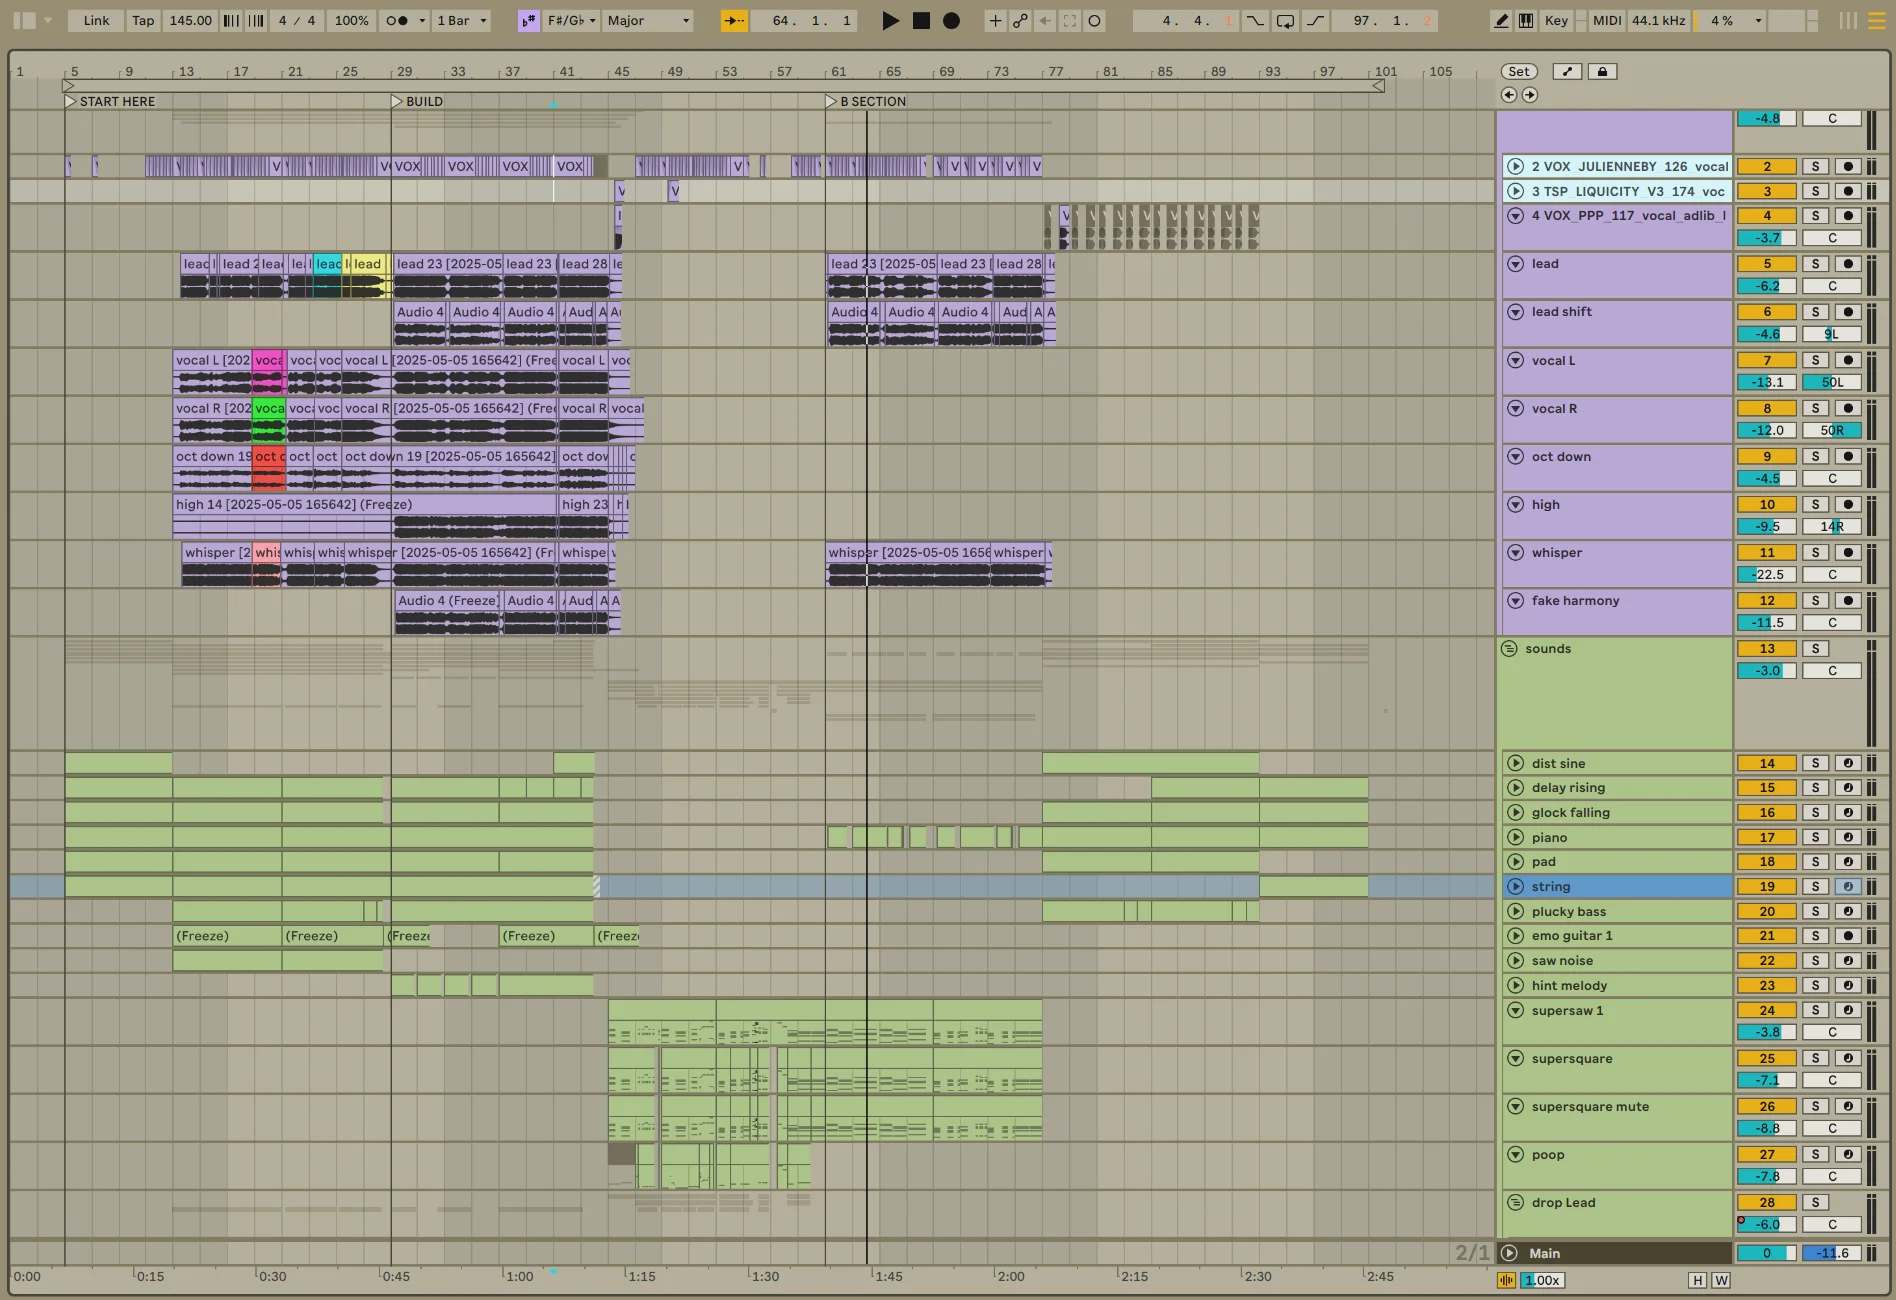This screenshot has width=1896, height=1300.
Task: Click the Stop transport button
Action: [921, 20]
